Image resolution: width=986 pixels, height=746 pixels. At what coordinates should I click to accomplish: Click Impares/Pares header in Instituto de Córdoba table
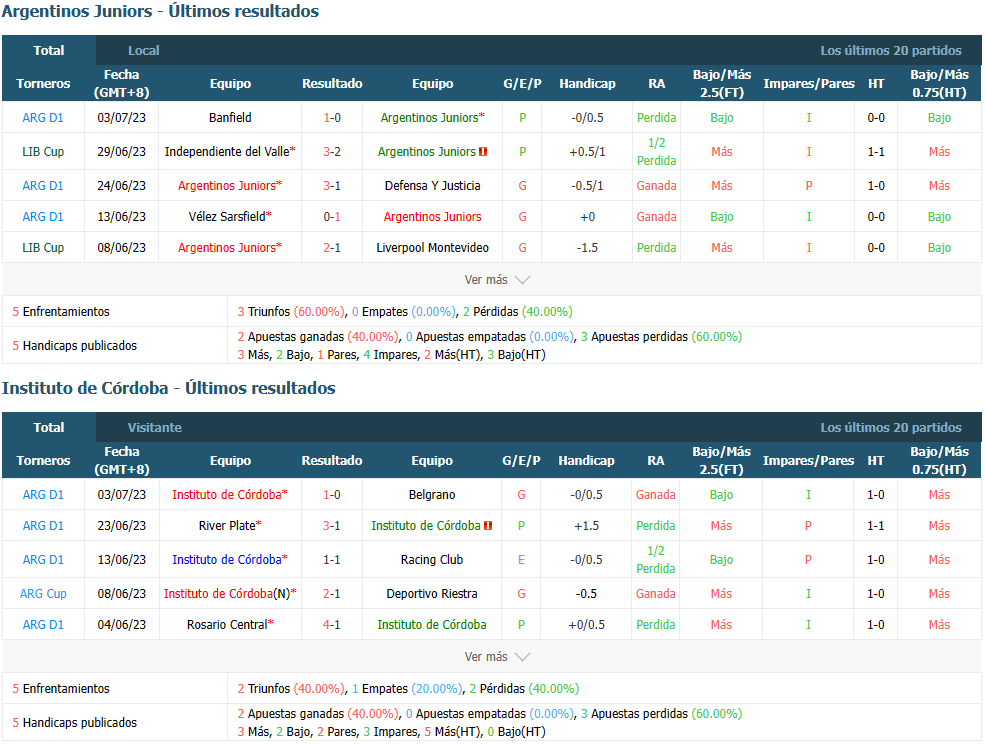(808, 460)
